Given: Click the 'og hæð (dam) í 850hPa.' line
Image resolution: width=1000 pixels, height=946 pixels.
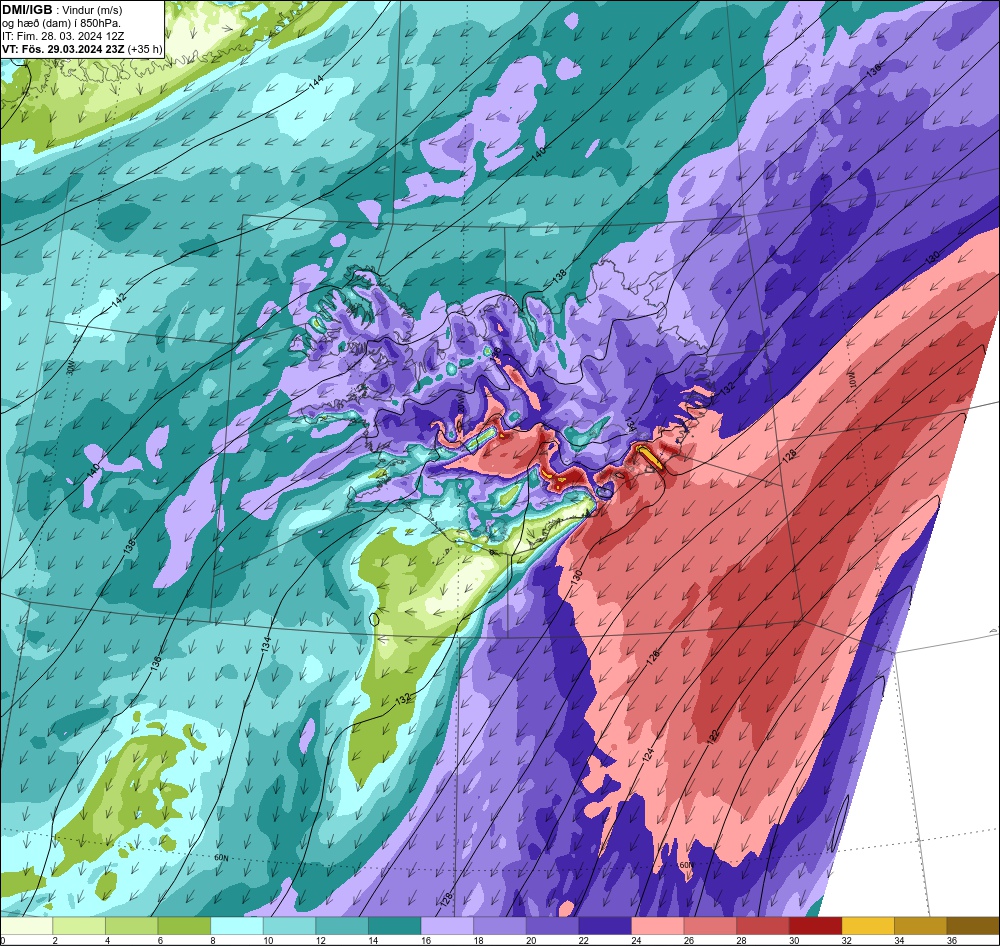Looking at the screenshot, I should pyautogui.click(x=61, y=23).
